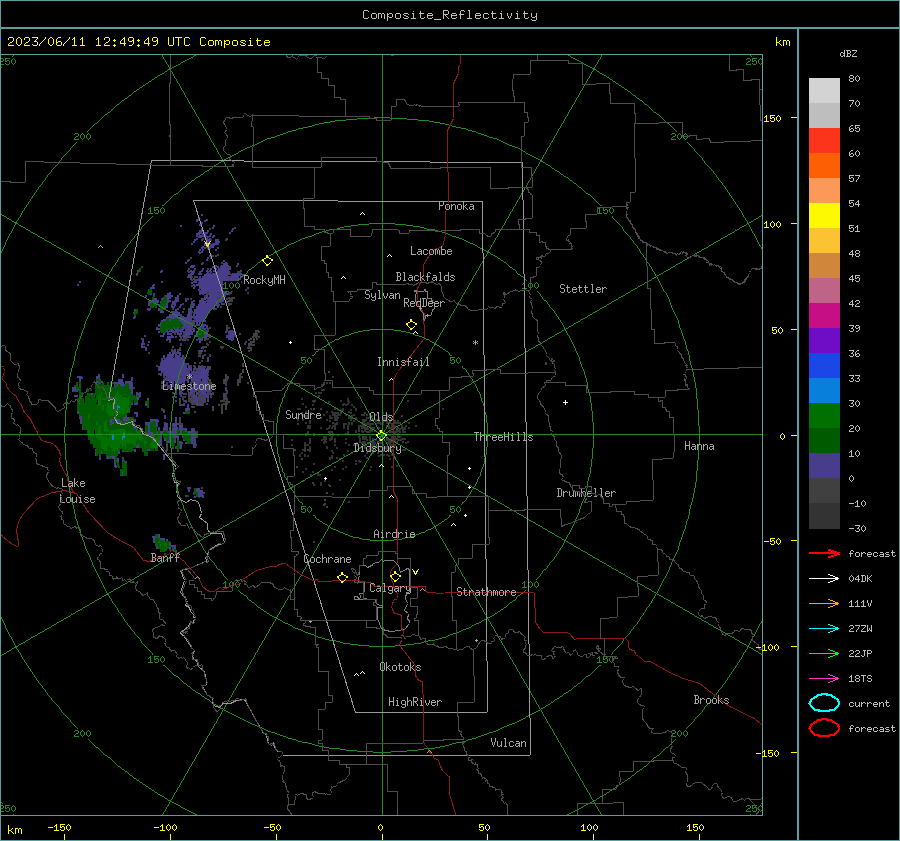Click the cyan 27ZW arrow in legend
Image resolution: width=900 pixels, height=841 pixels.
click(824, 628)
